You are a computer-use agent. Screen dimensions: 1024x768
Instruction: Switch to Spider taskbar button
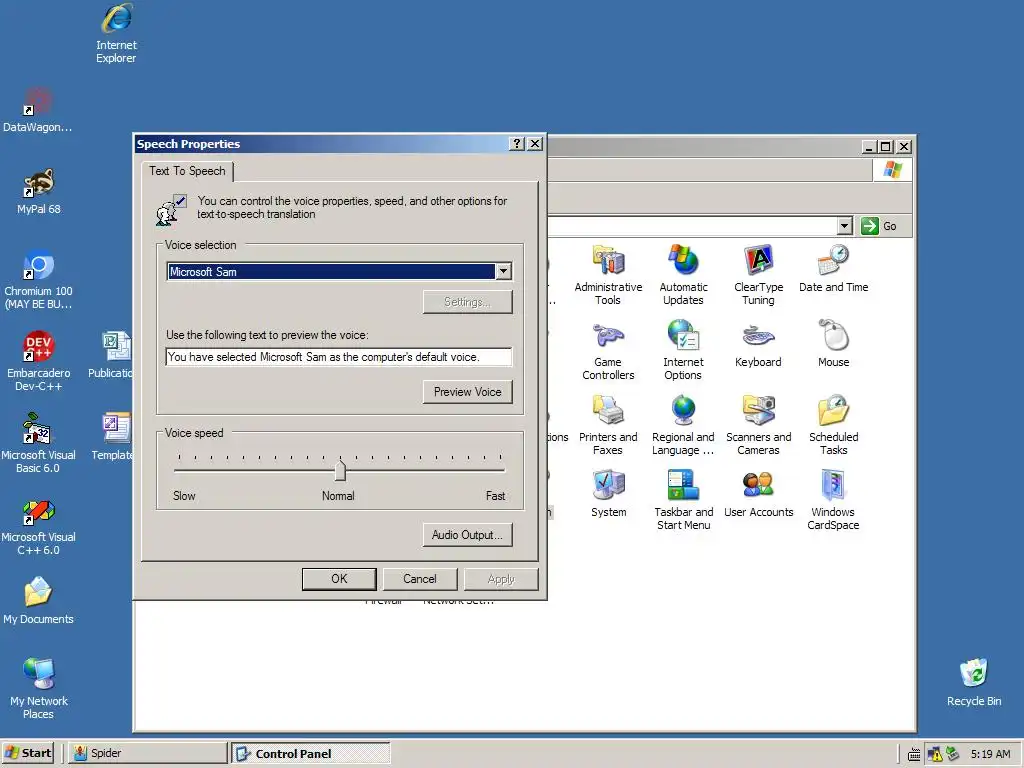(x=148, y=753)
